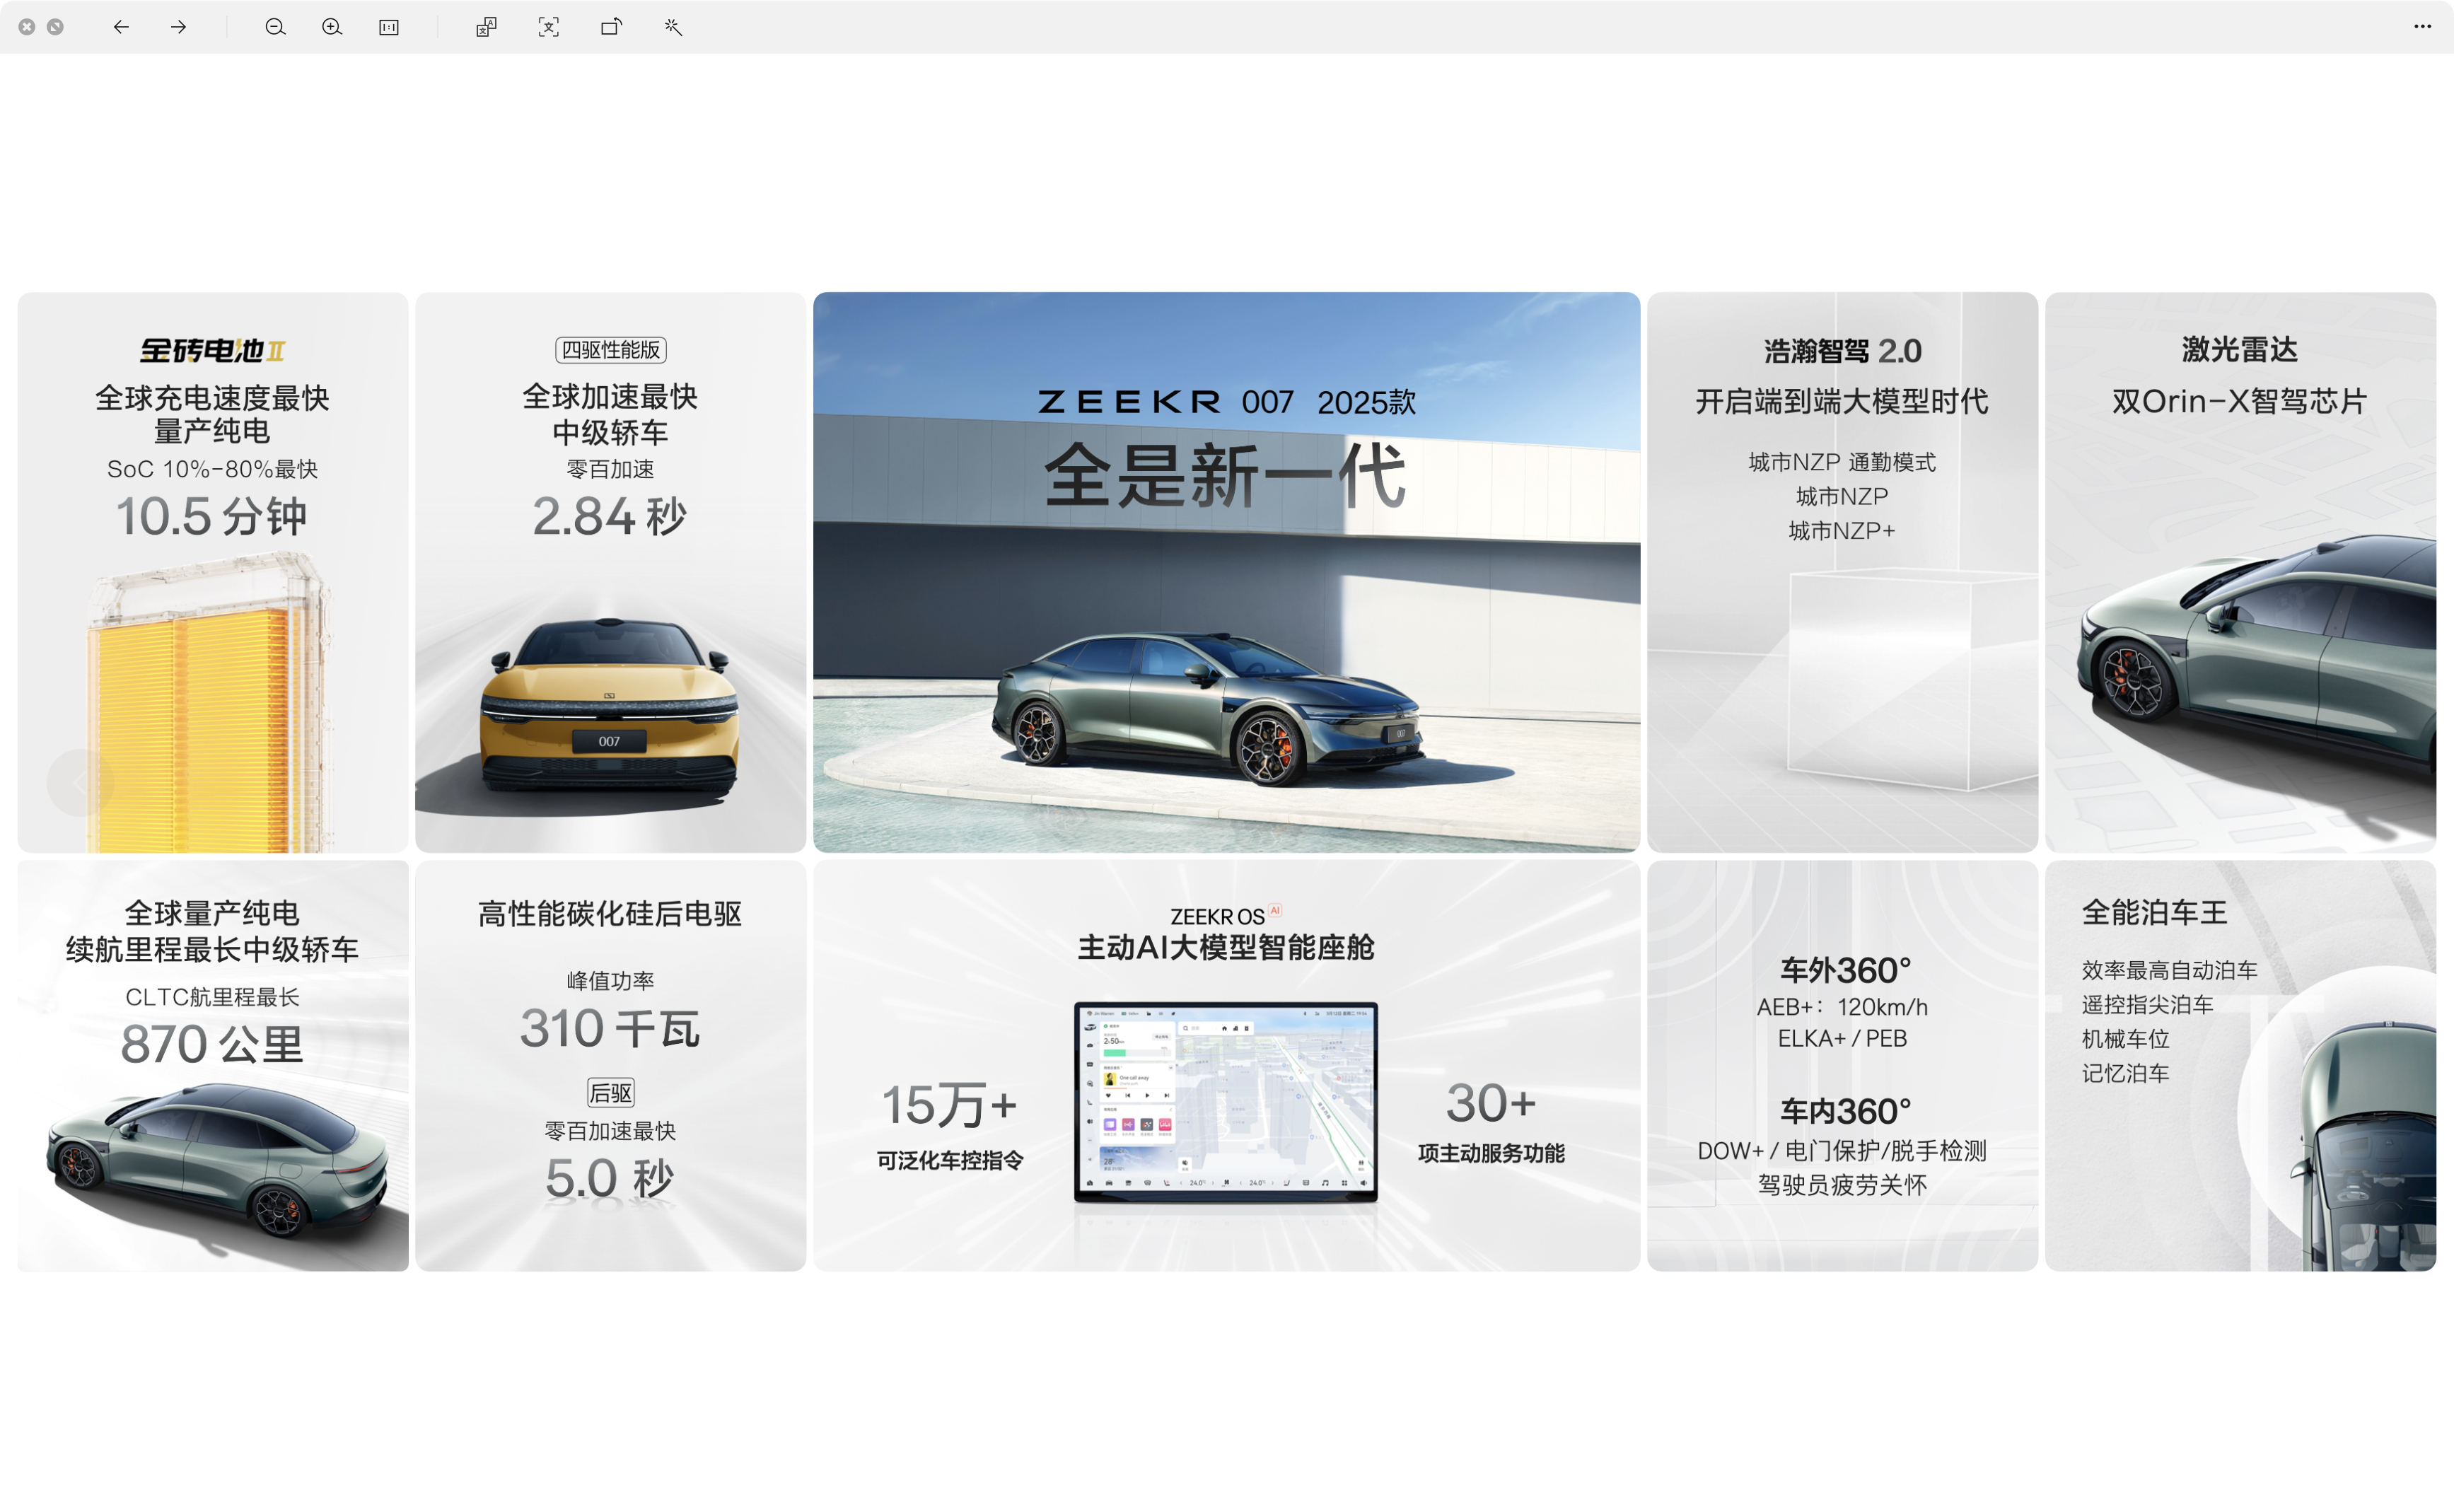Viewport: 2454px width, 1512px height.
Task: Zoom out using the minus magnifier
Action: [x=275, y=27]
